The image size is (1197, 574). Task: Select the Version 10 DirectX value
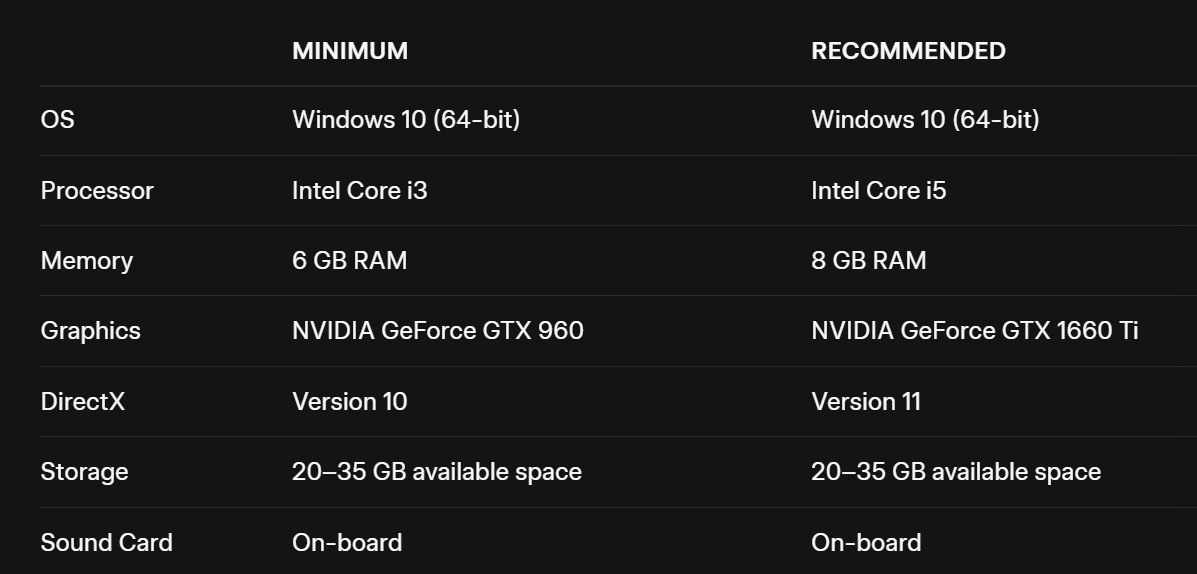[350, 402]
